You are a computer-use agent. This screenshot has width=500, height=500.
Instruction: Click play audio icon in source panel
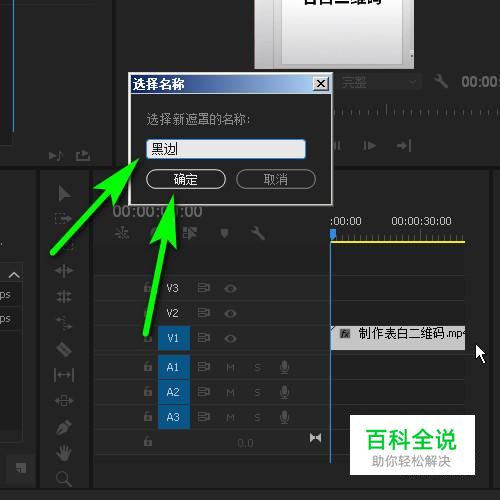(x=55, y=156)
